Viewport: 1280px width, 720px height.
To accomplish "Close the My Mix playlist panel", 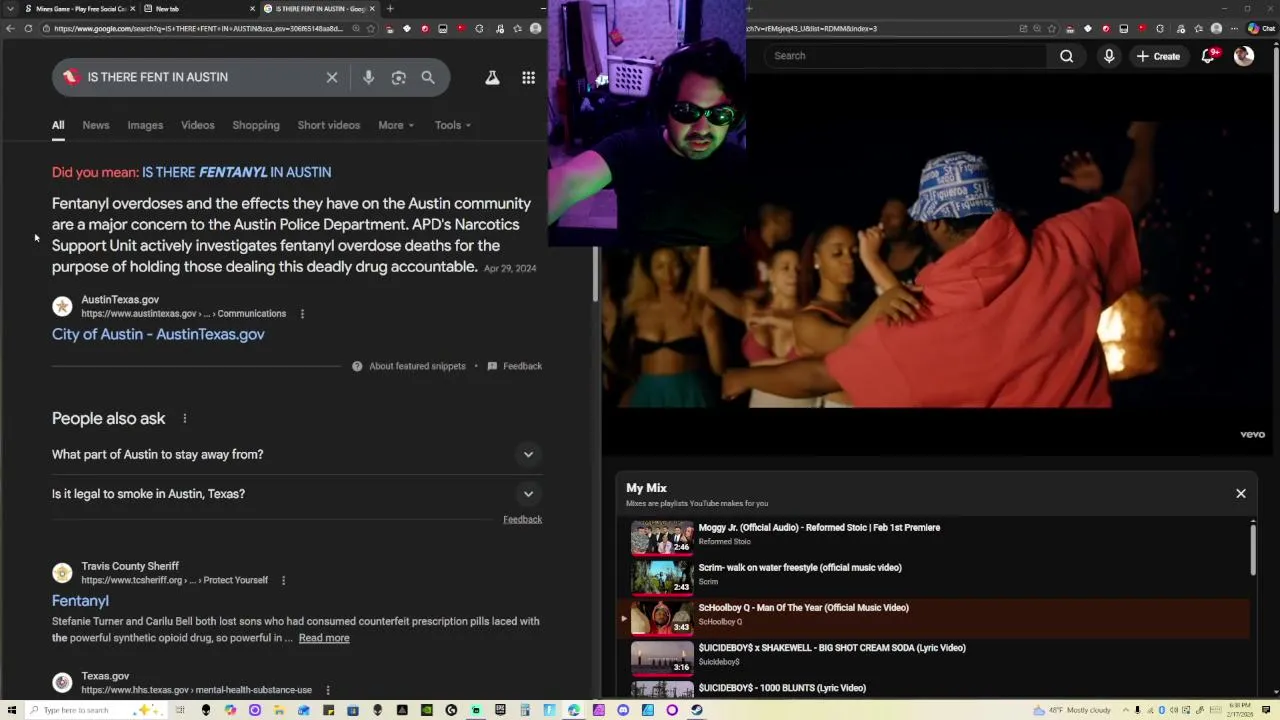I will coord(1241,493).
